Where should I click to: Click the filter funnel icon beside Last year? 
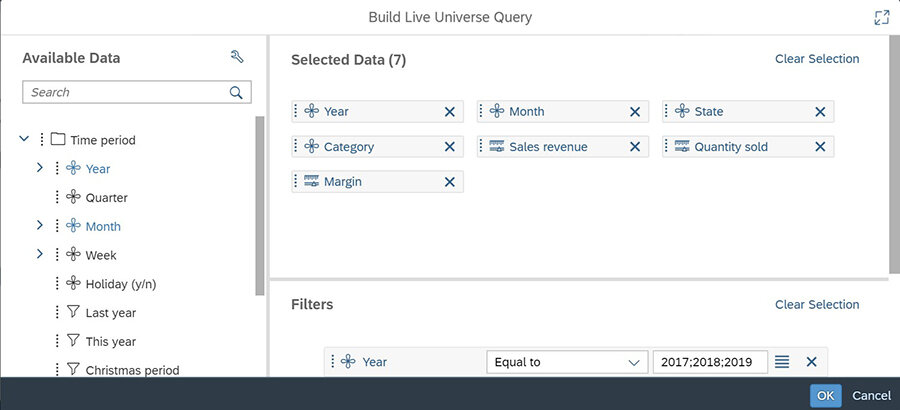73,312
